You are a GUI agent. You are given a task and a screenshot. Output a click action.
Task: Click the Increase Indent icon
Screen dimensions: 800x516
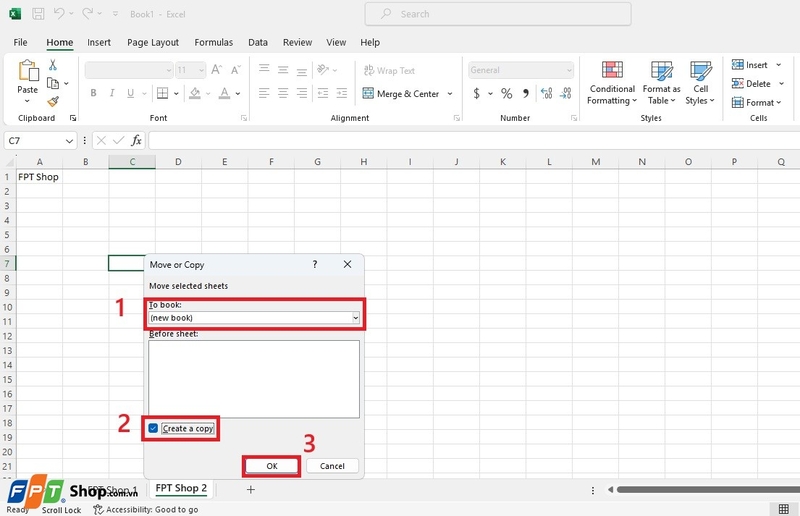click(x=342, y=93)
